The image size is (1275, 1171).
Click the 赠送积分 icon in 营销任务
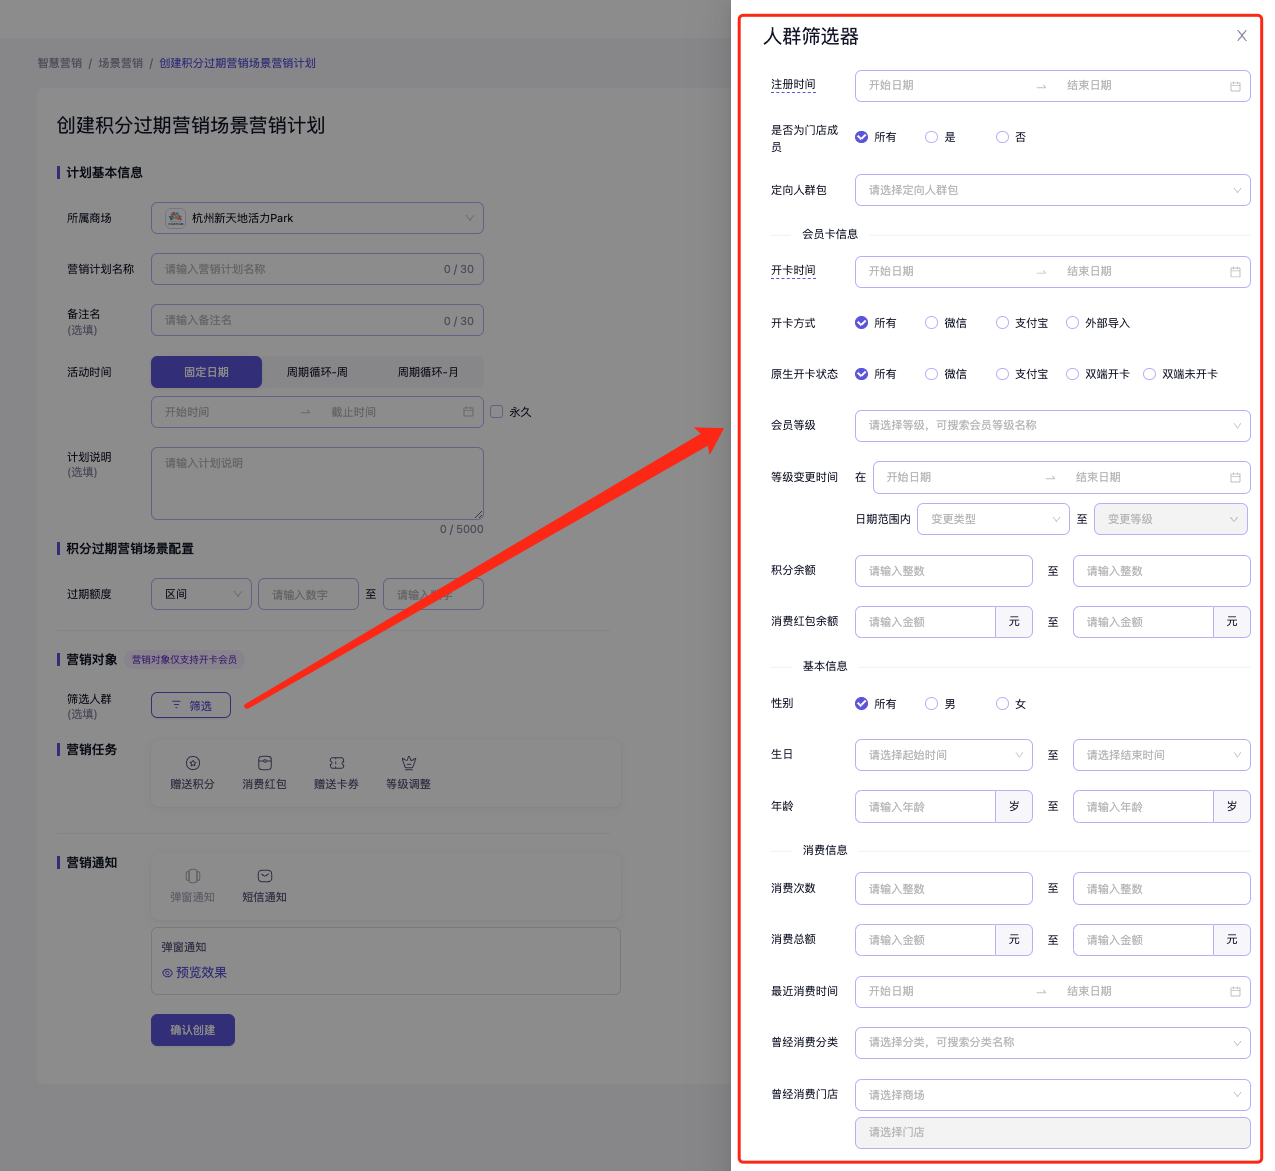pos(193,763)
